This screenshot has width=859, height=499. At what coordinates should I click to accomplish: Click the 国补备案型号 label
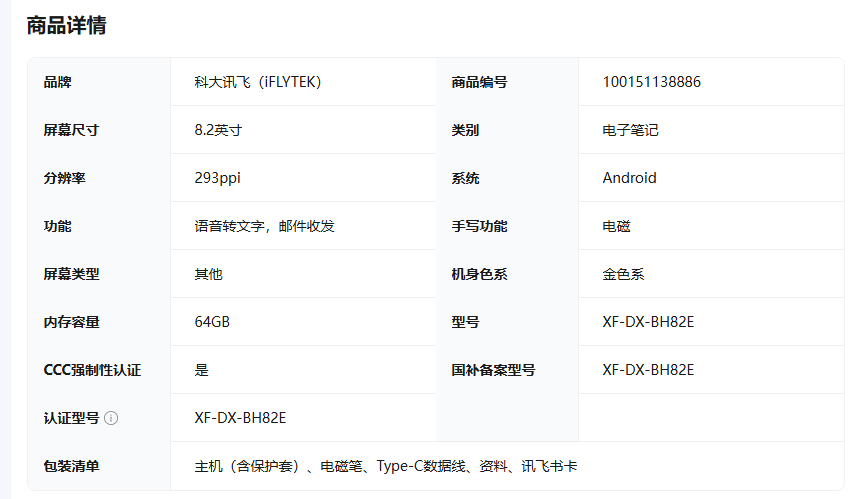pos(493,370)
